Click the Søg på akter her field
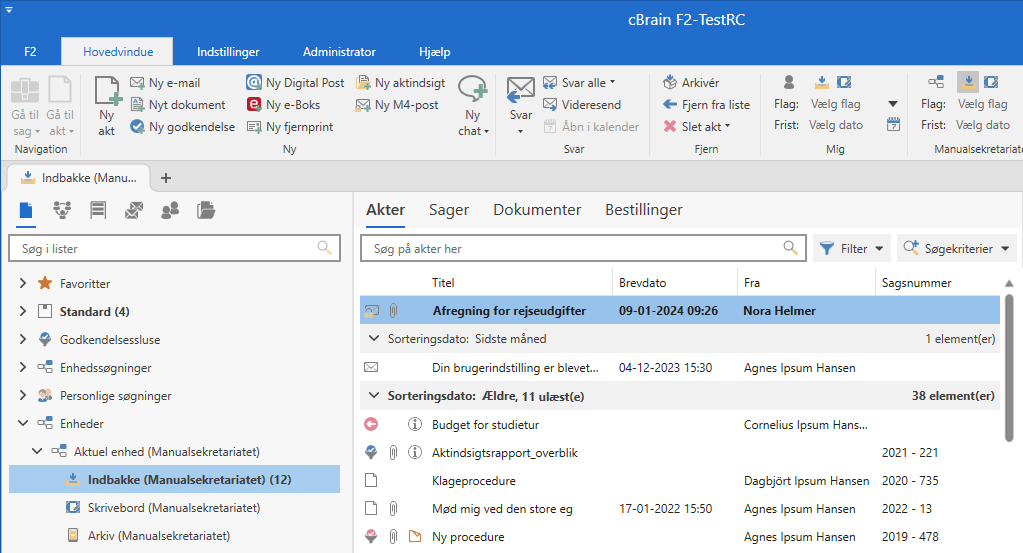Screen dimensions: 1023x553 click(x=570, y=248)
